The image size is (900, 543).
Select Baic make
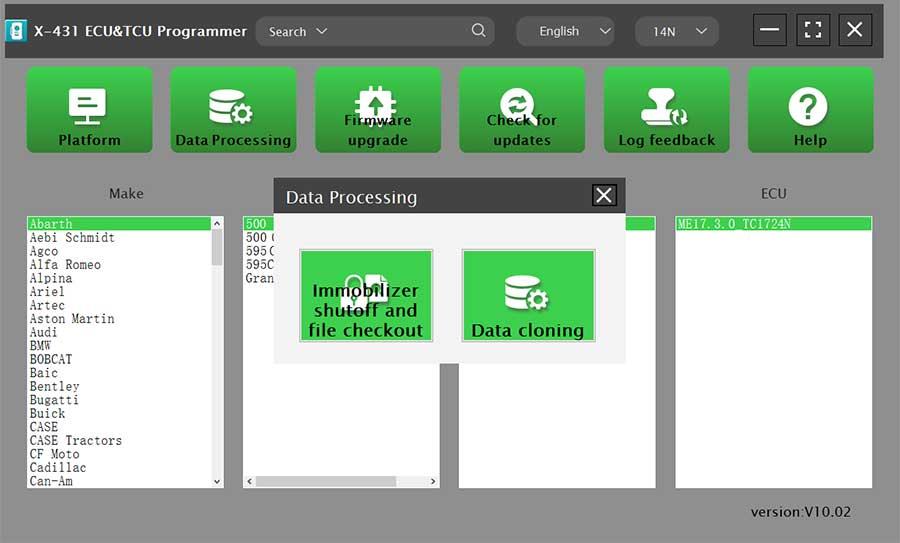tap(119, 373)
